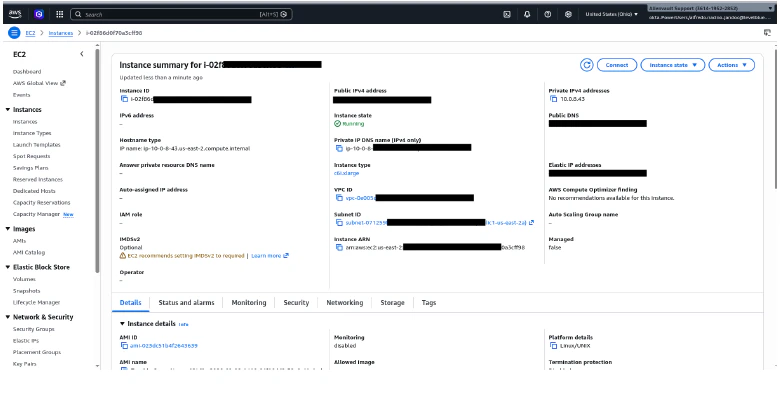Open the help question mark icon

pos(548,14)
